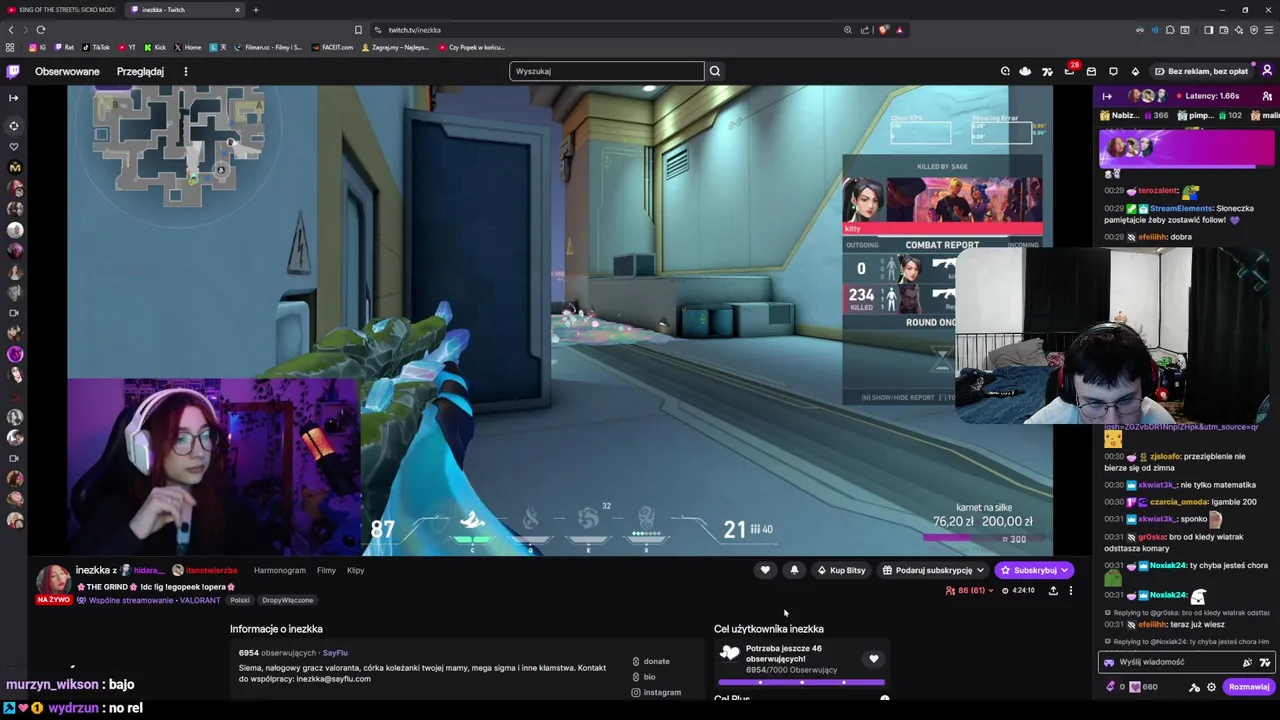Viewport: 1280px width, 720px height.
Task: Open the Twitch more options dots menu
Action: point(185,71)
